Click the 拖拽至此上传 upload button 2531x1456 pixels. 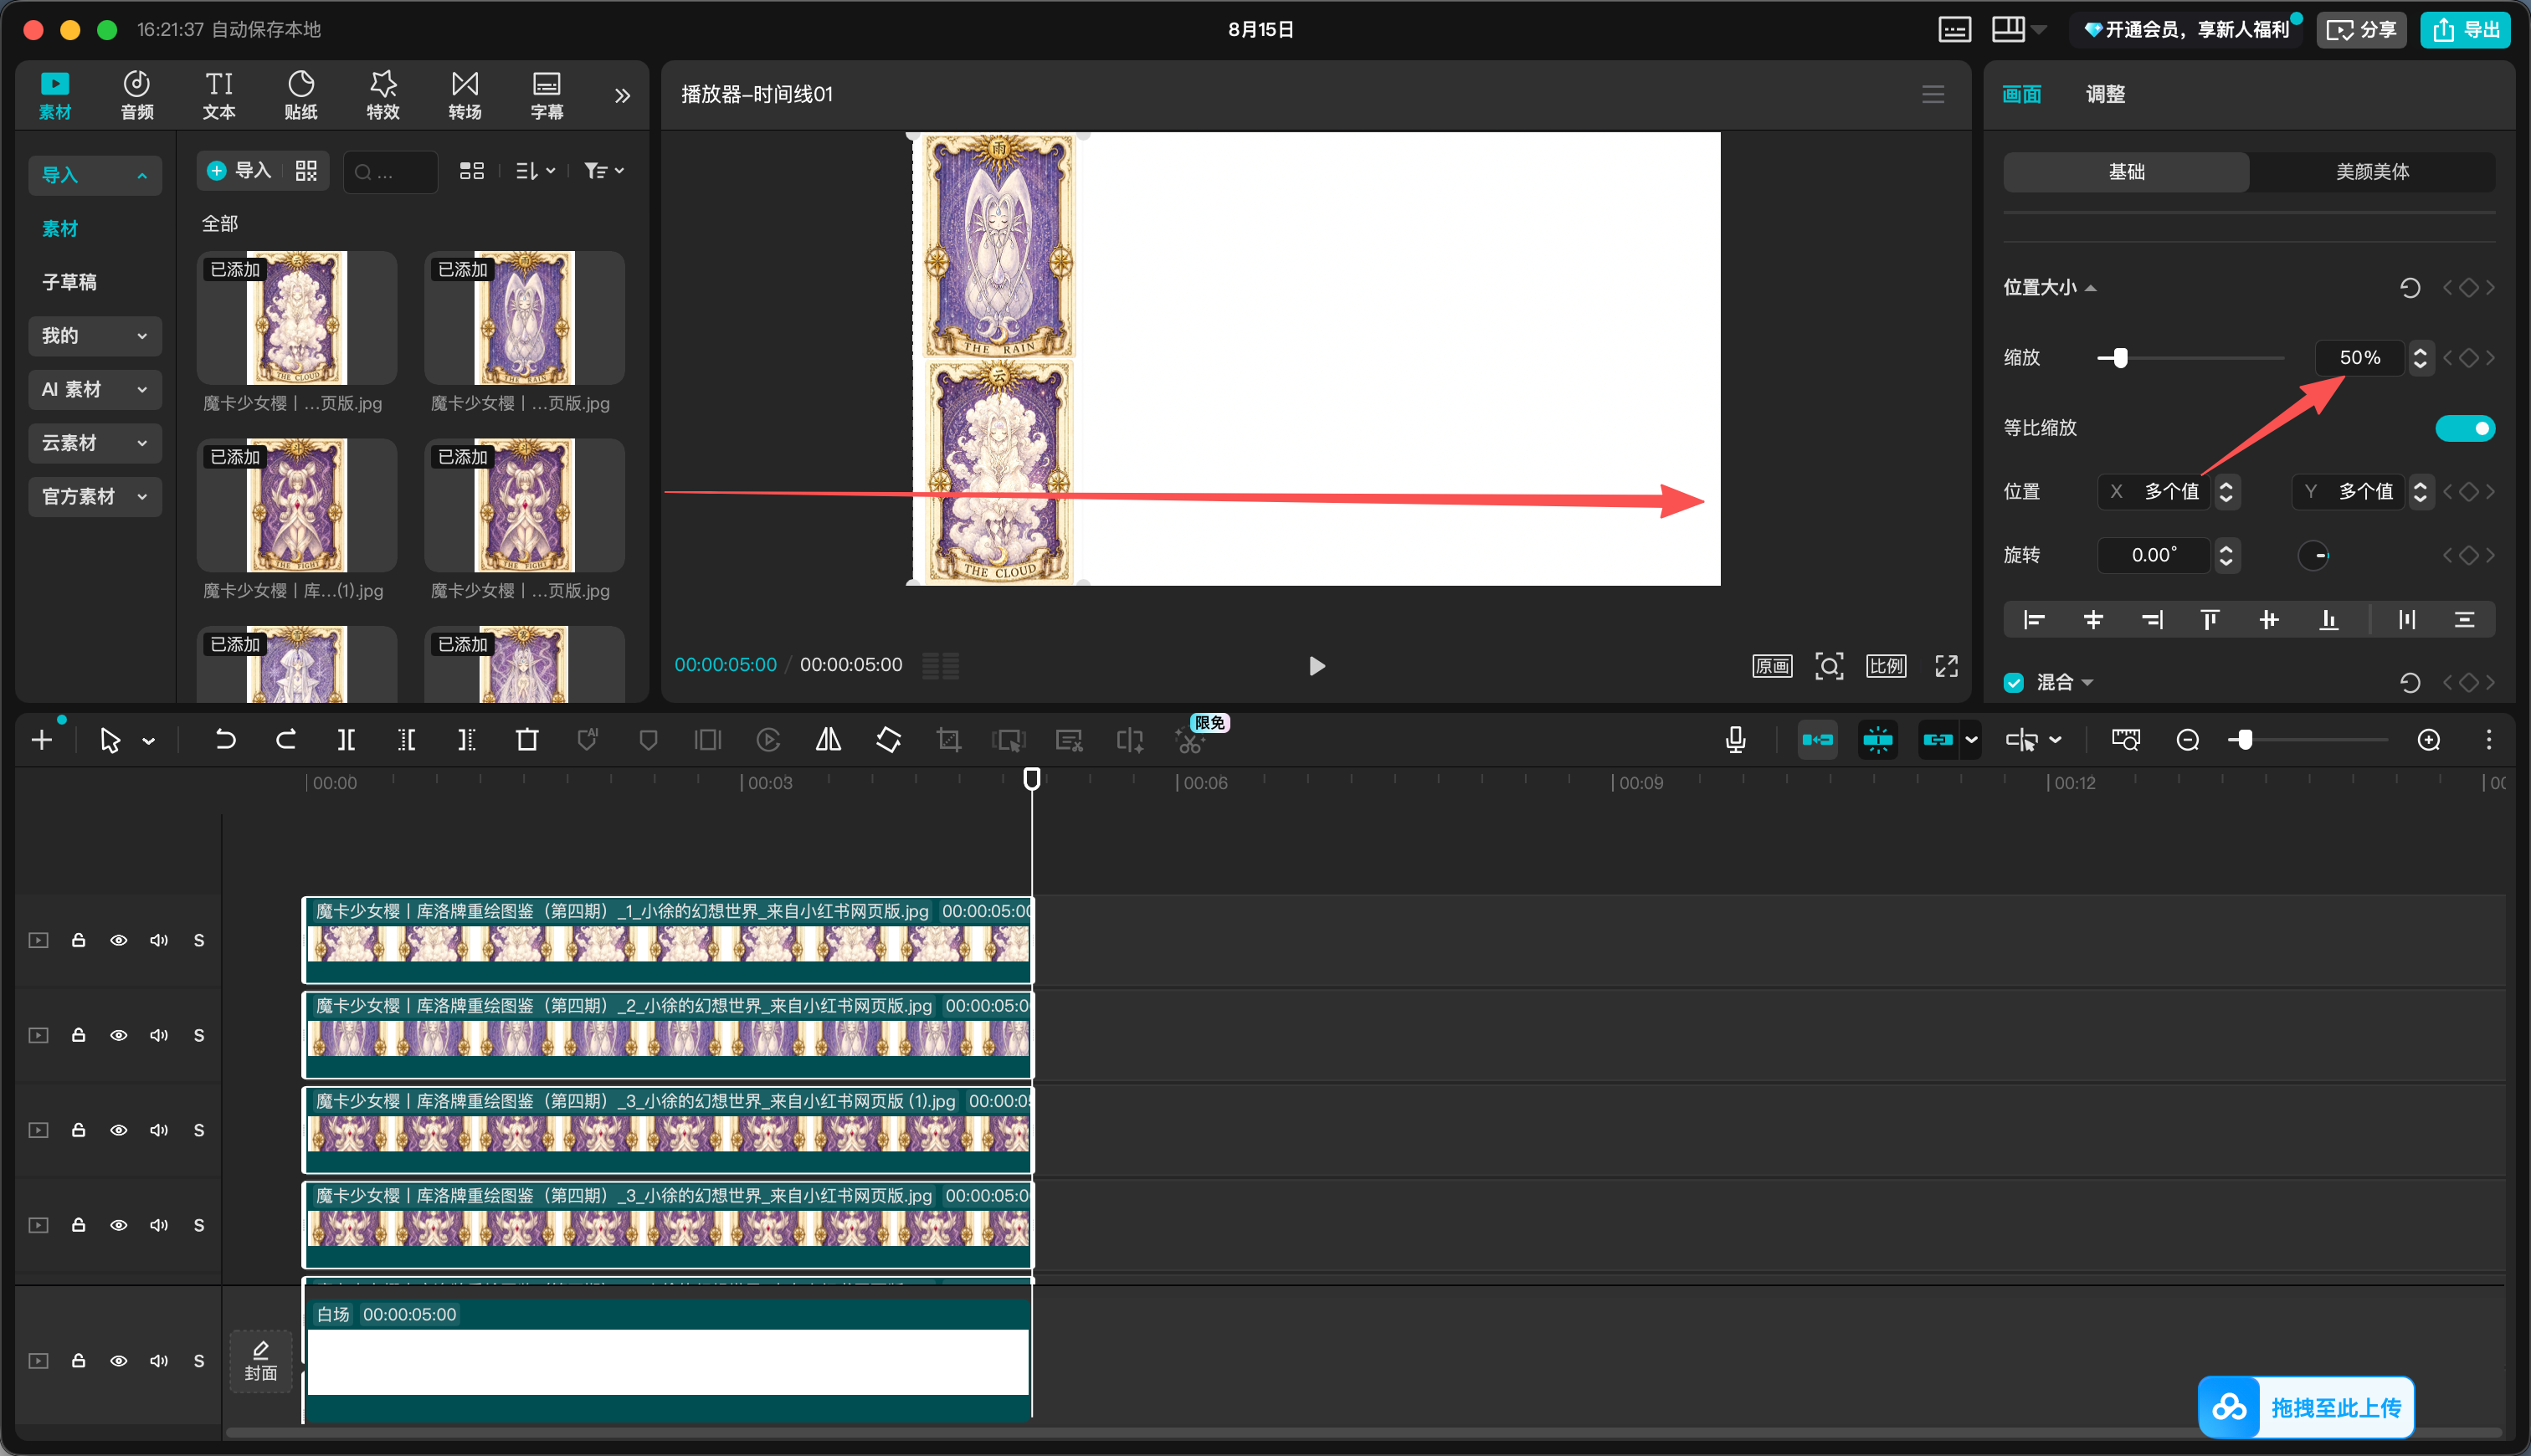point(2306,1408)
